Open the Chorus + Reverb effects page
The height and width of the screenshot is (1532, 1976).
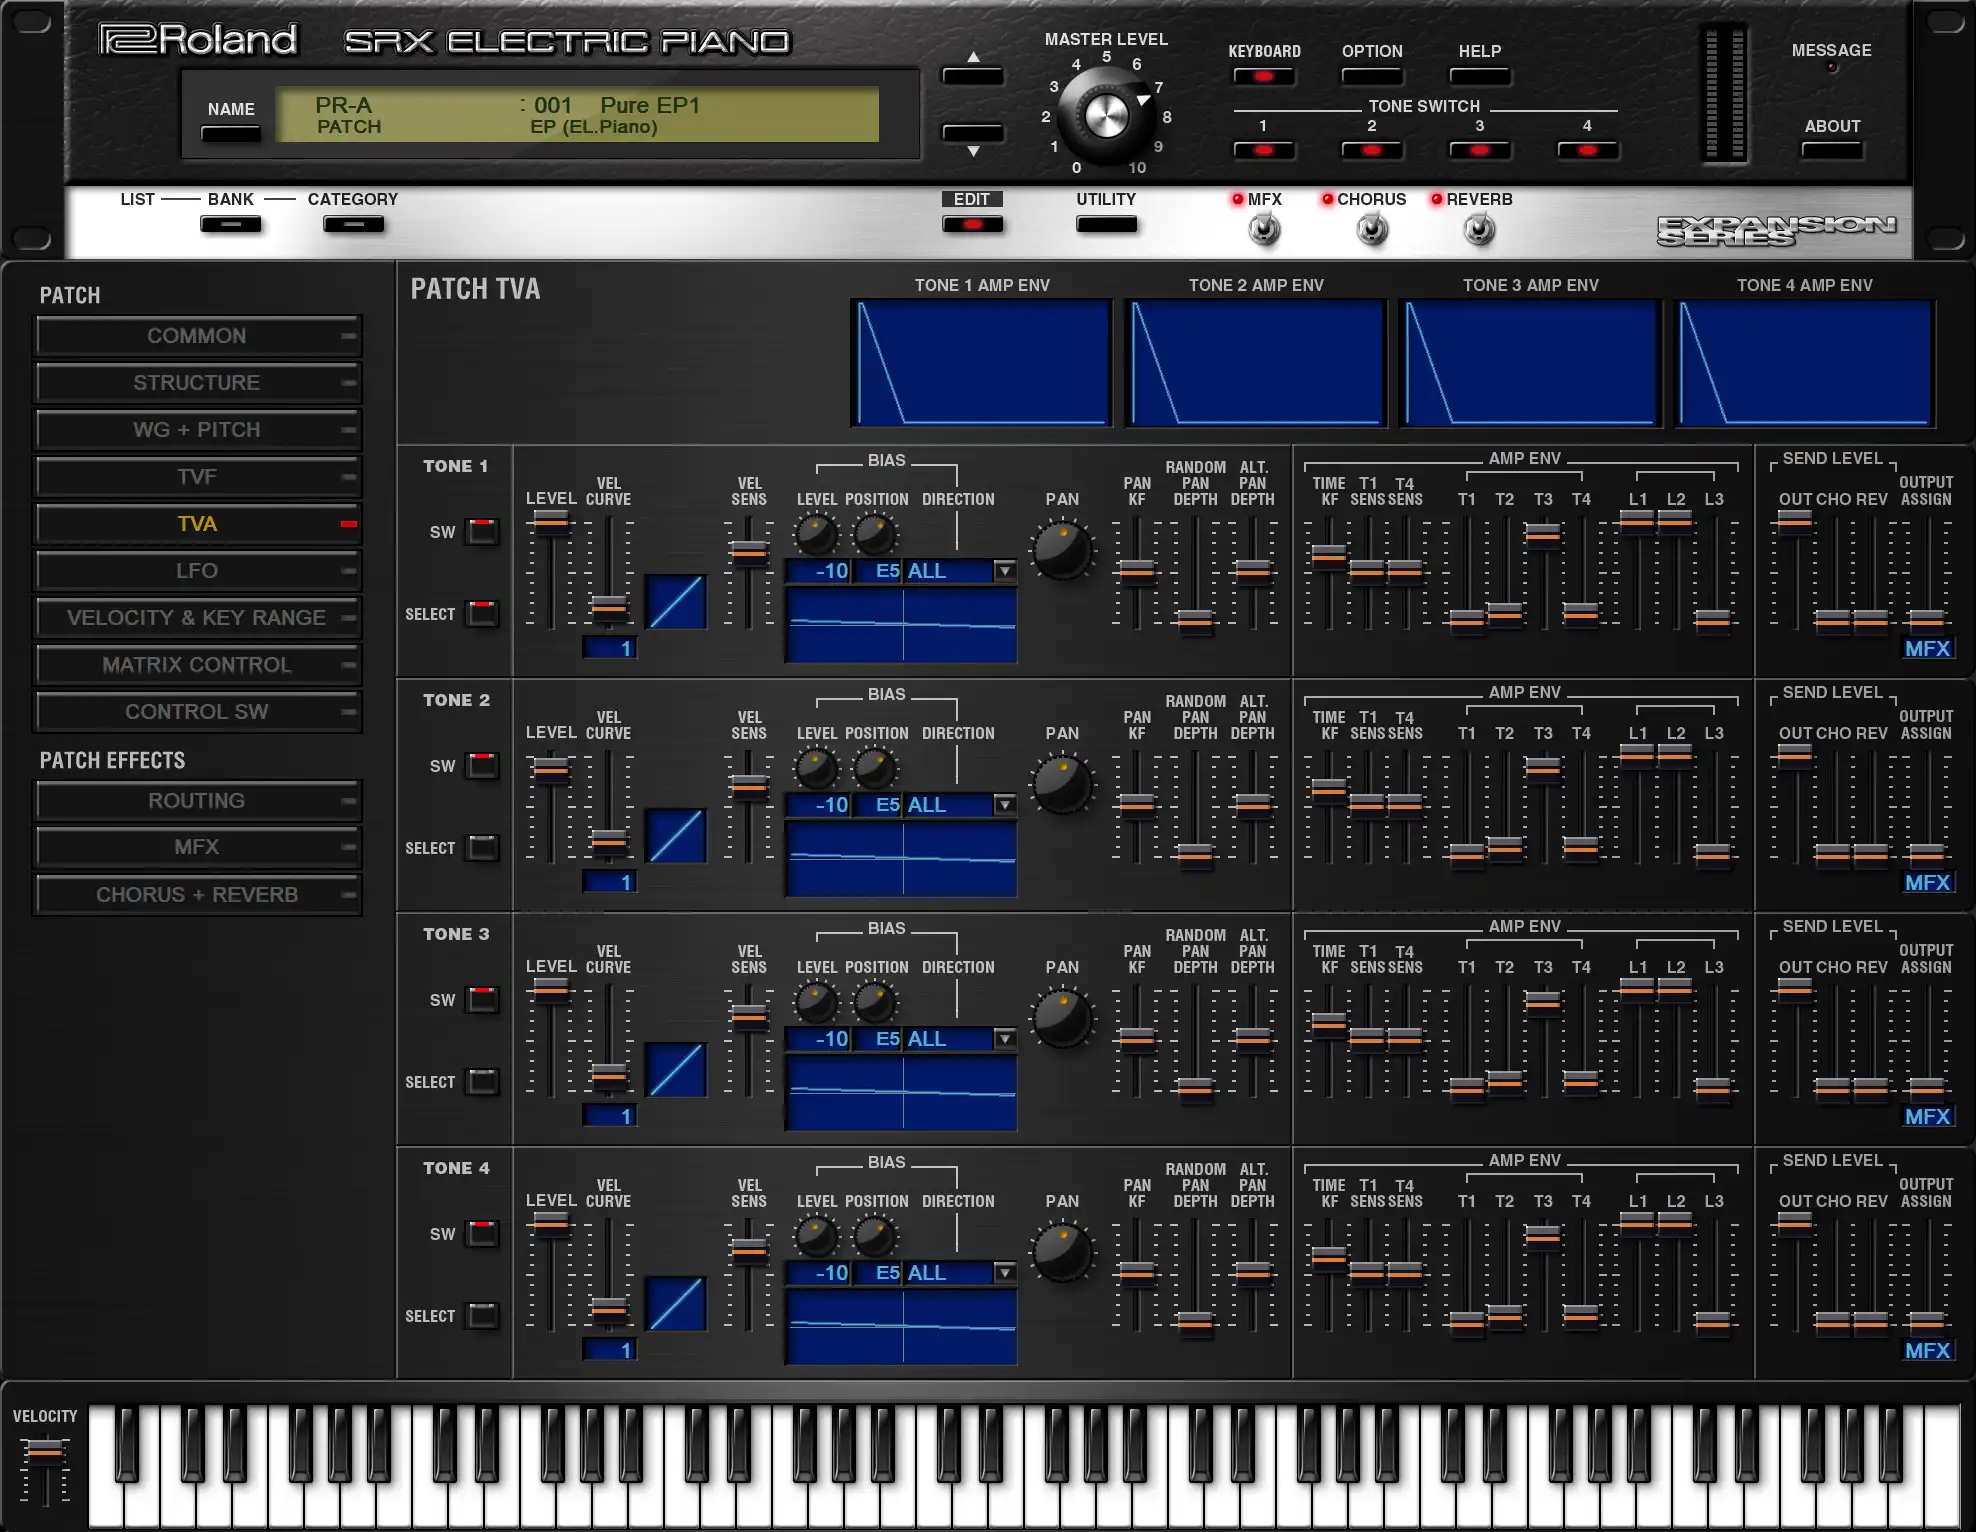[x=197, y=895]
